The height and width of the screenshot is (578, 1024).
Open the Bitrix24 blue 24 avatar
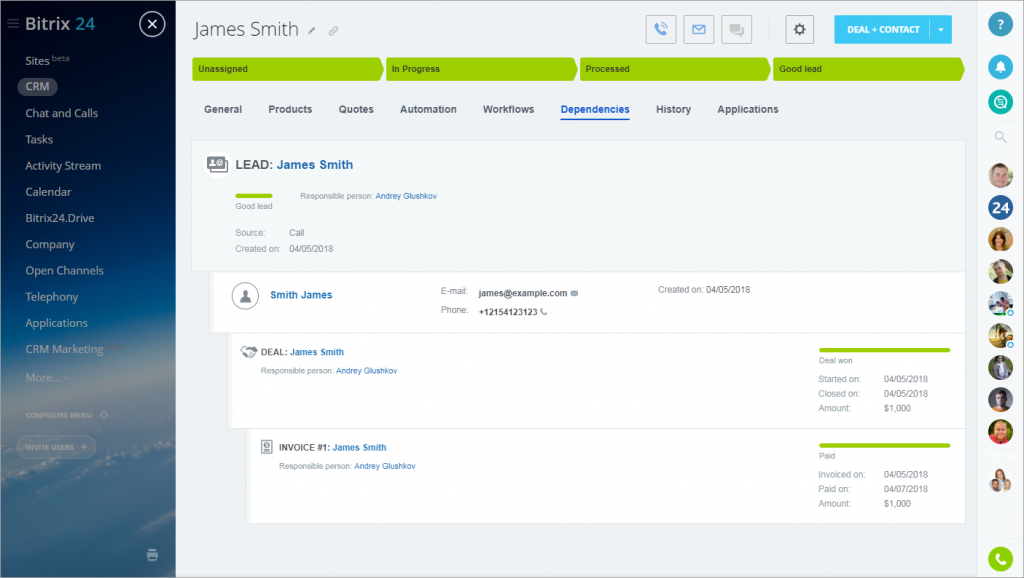click(x=1000, y=208)
